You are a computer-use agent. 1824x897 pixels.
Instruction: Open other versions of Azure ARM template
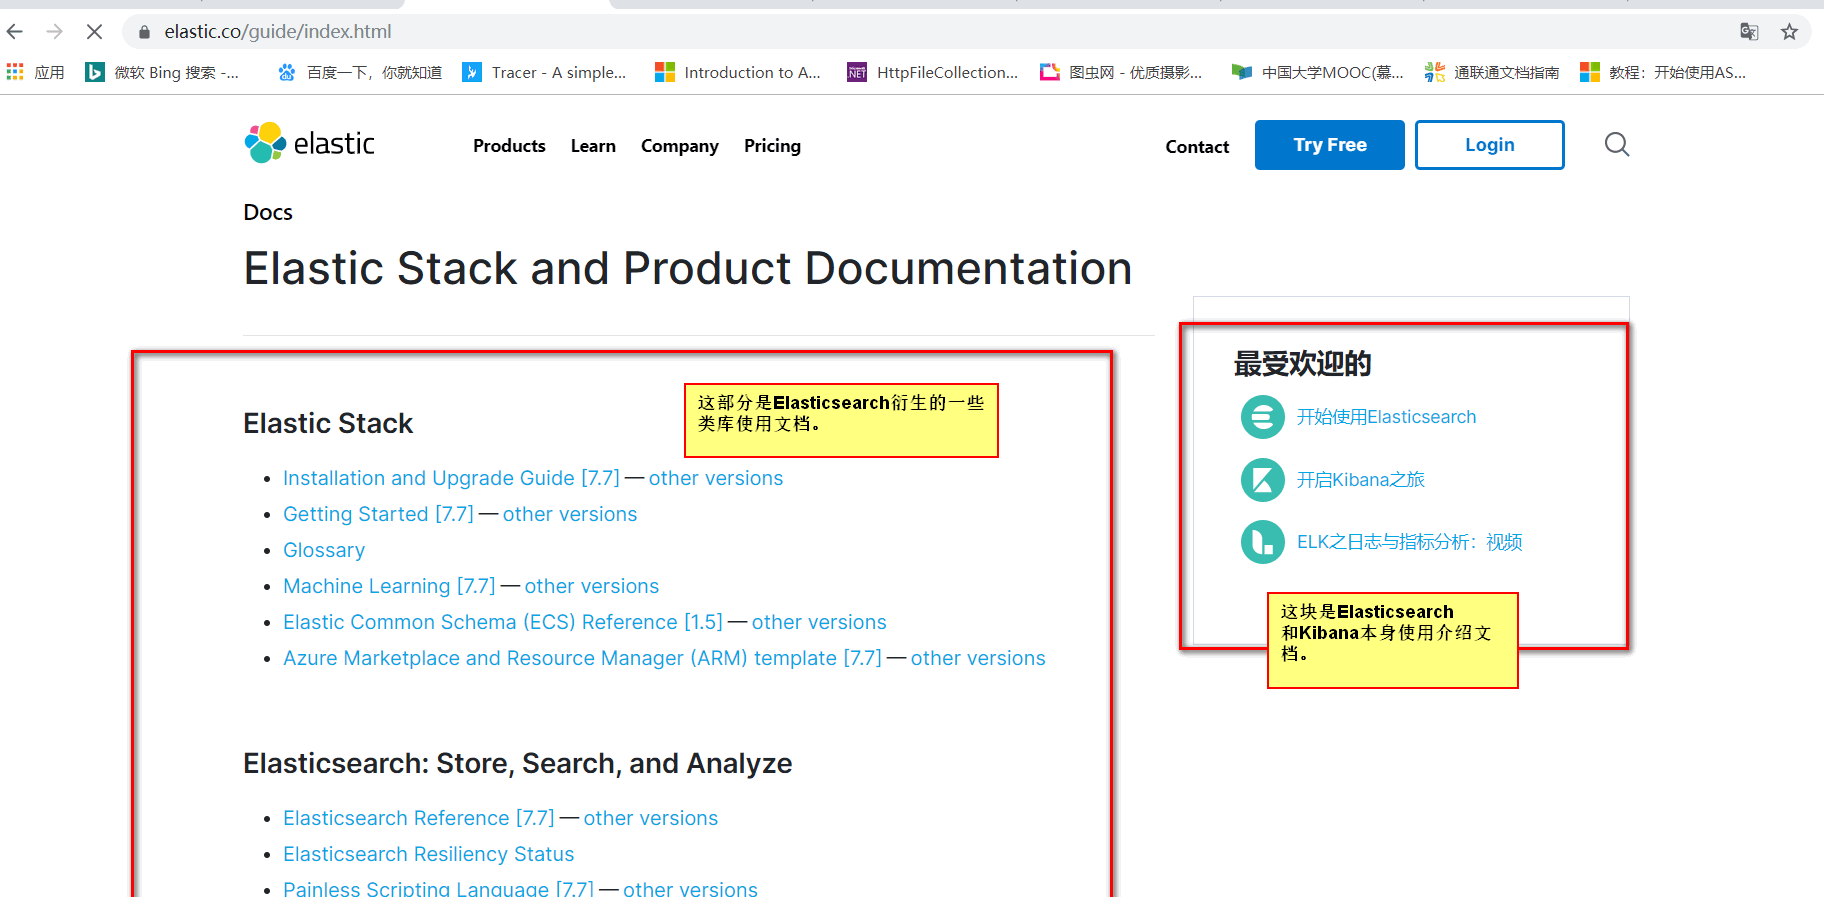click(x=978, y=658)
